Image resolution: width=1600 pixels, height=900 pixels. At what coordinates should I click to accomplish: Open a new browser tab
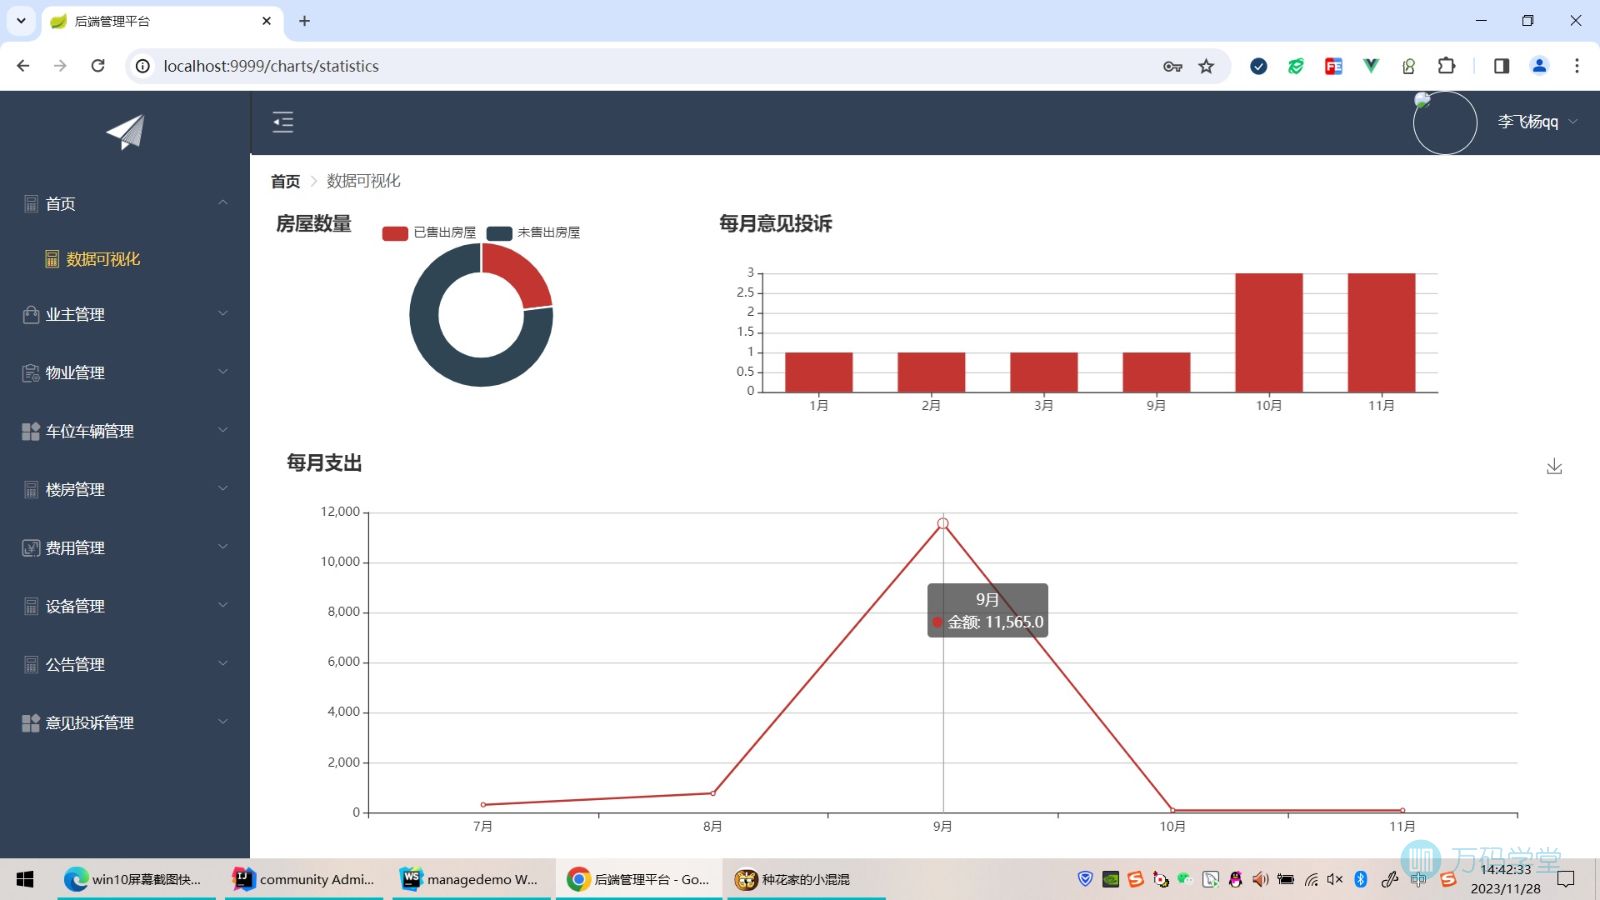coord(304,21)
